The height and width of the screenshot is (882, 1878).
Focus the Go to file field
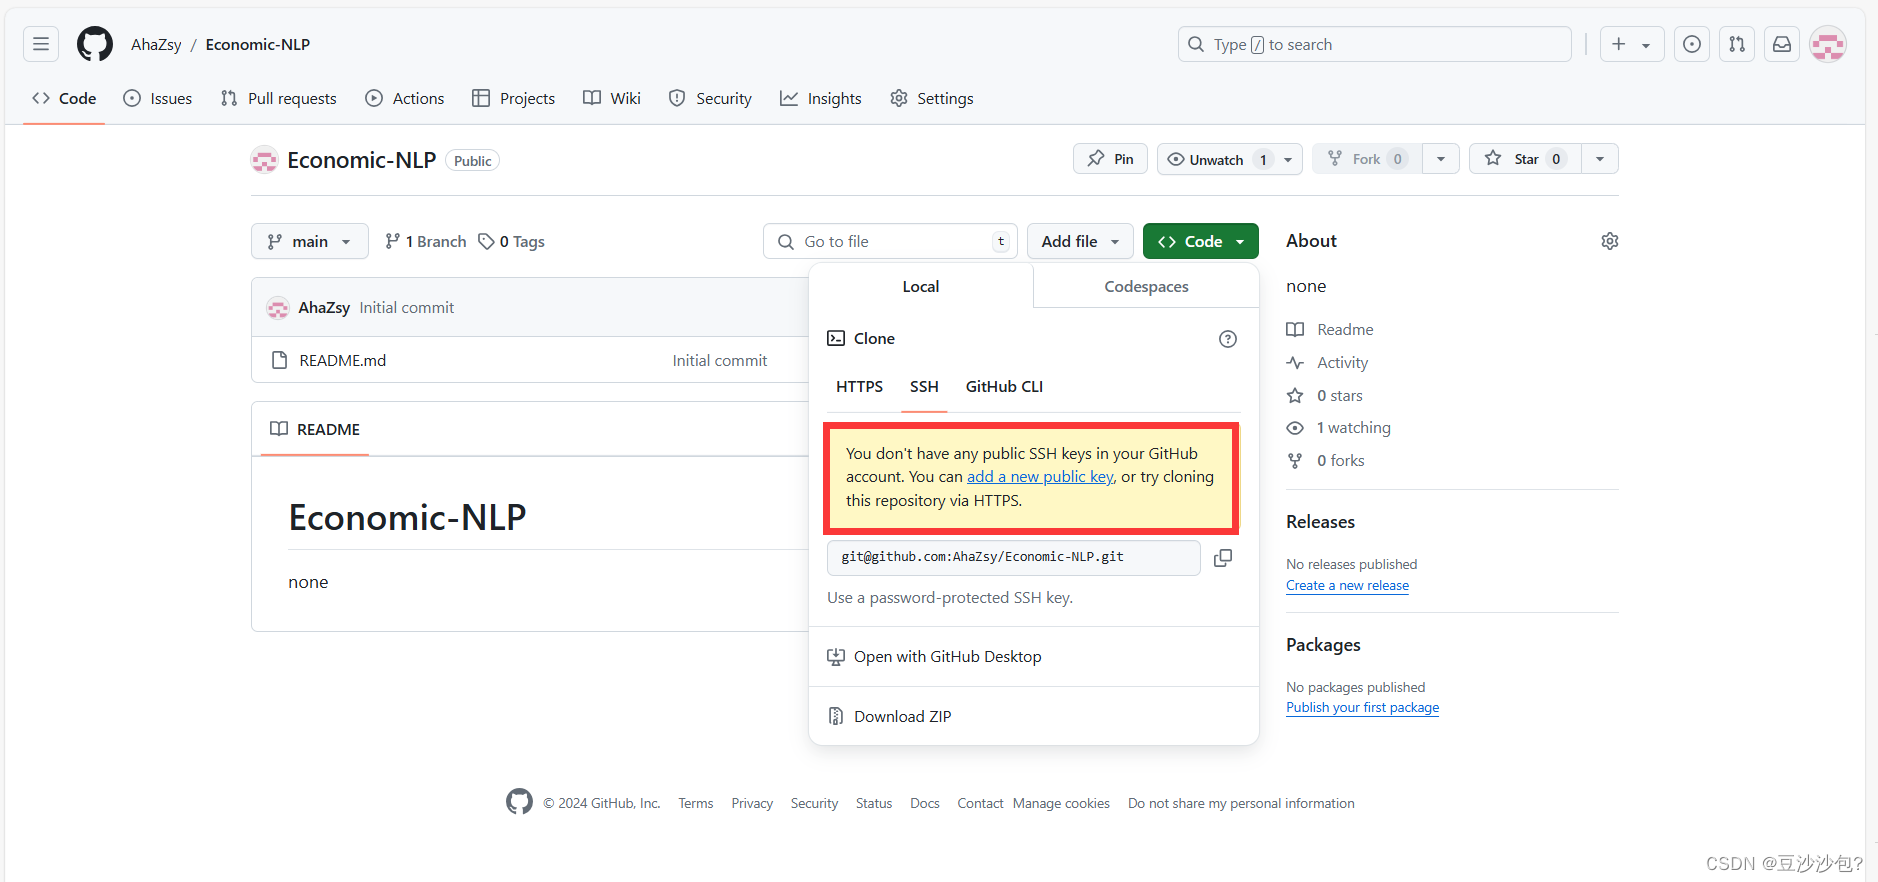tap(890, 241)
